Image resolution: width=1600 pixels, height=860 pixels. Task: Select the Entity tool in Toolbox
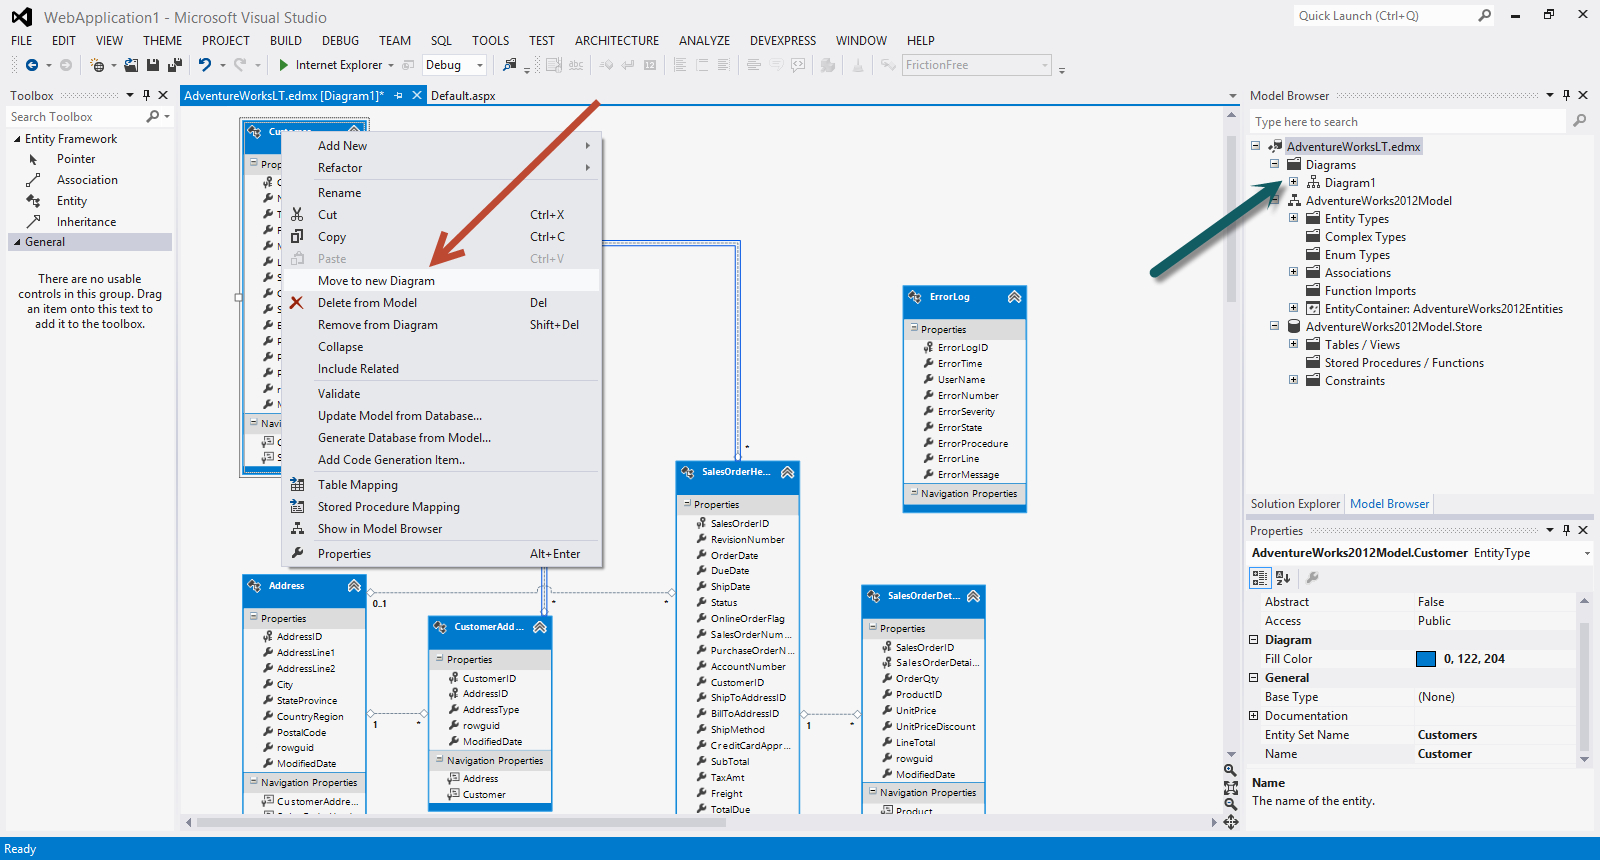[x=72, y=201]
